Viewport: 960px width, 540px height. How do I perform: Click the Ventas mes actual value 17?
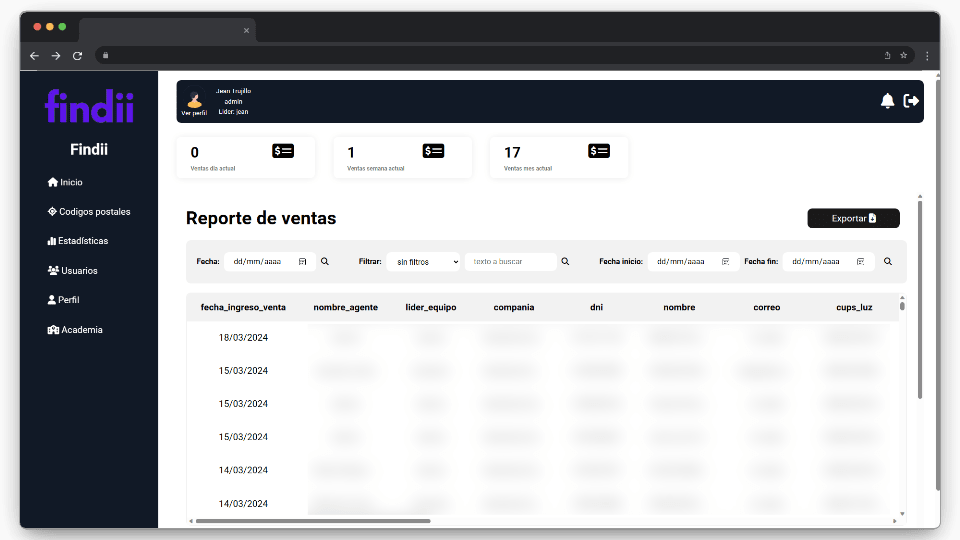[512, 152]
